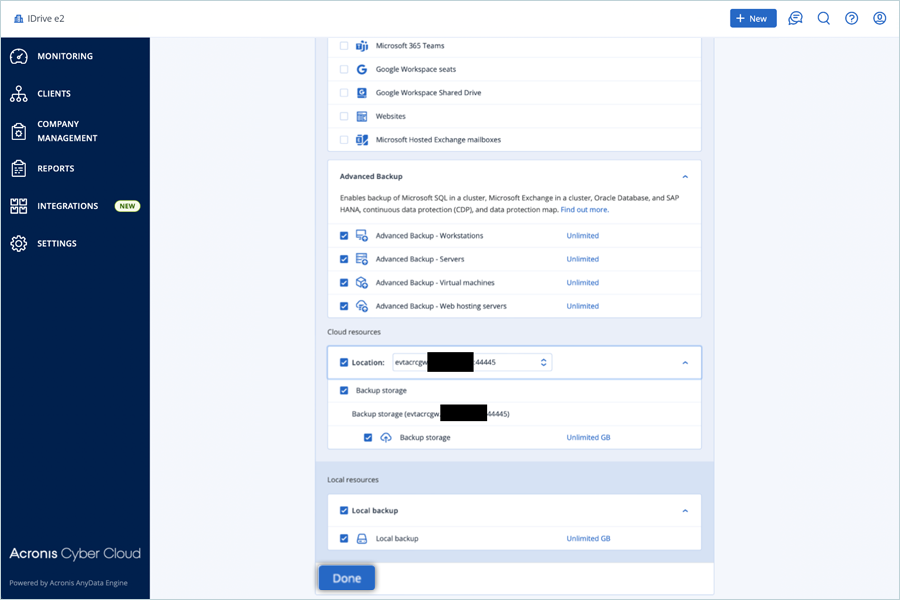Viewport: 900px width, 600px height.
Task: Open the chat messages icon in header
Action: coord(795,18)
